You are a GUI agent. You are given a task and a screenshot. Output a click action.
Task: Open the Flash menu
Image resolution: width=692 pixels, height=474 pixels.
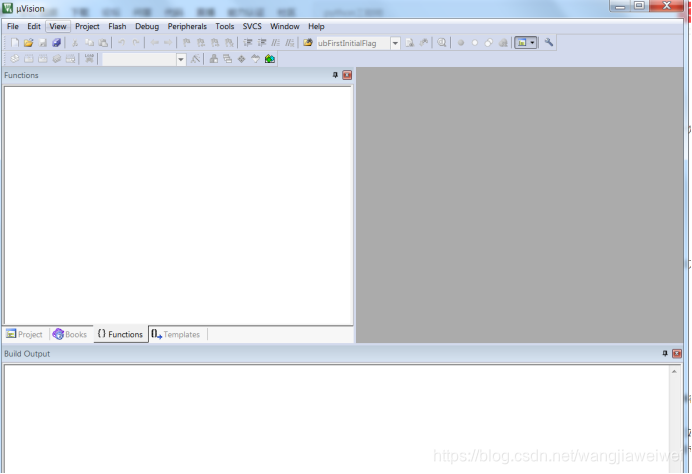coord(117,26)
